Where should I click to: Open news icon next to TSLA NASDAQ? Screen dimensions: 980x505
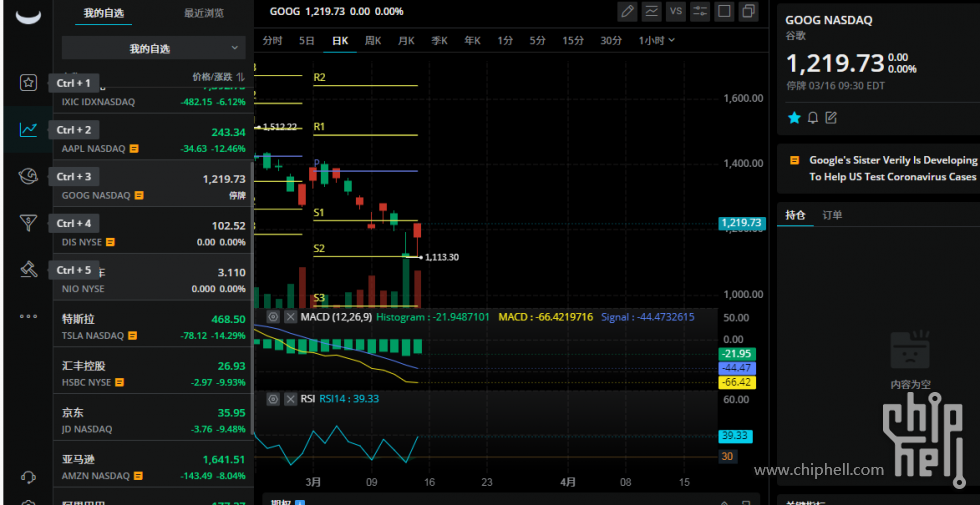pyautogui.click(x=132, y=336)
